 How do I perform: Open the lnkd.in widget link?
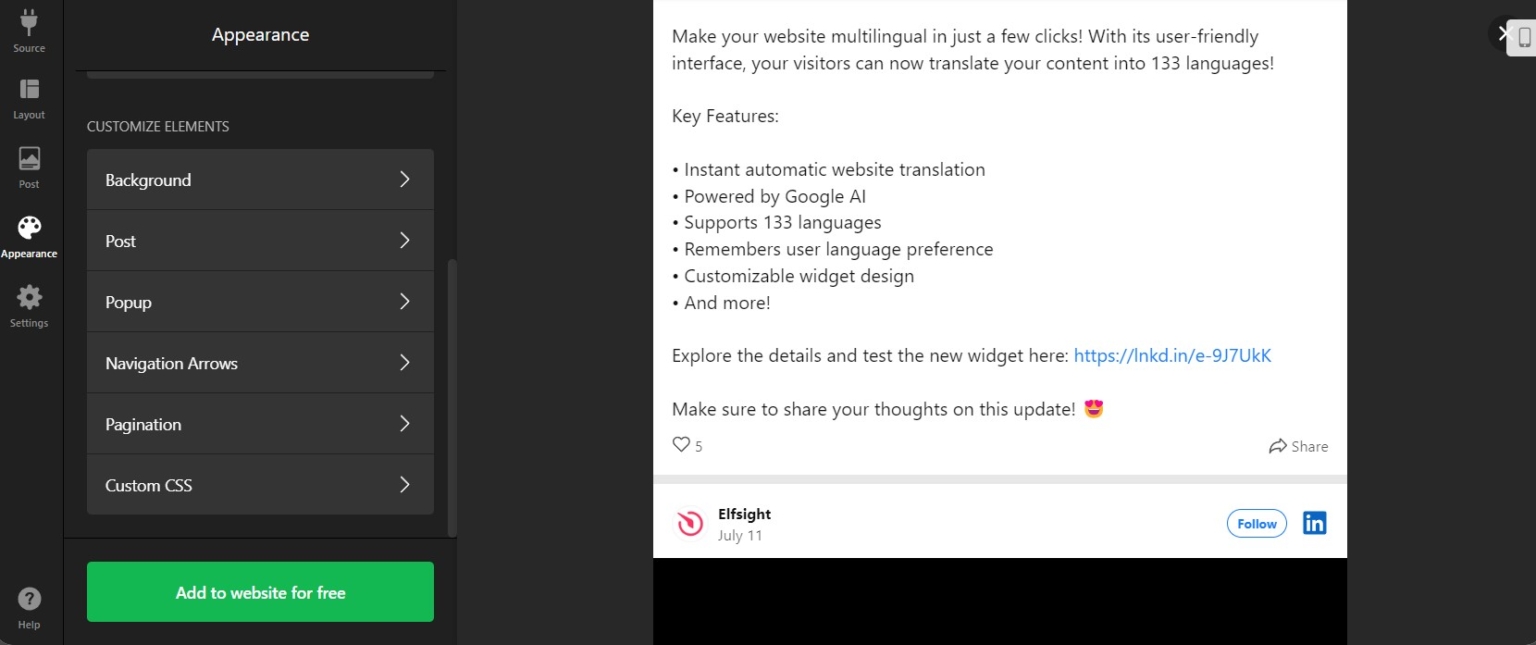point(1172,355)
